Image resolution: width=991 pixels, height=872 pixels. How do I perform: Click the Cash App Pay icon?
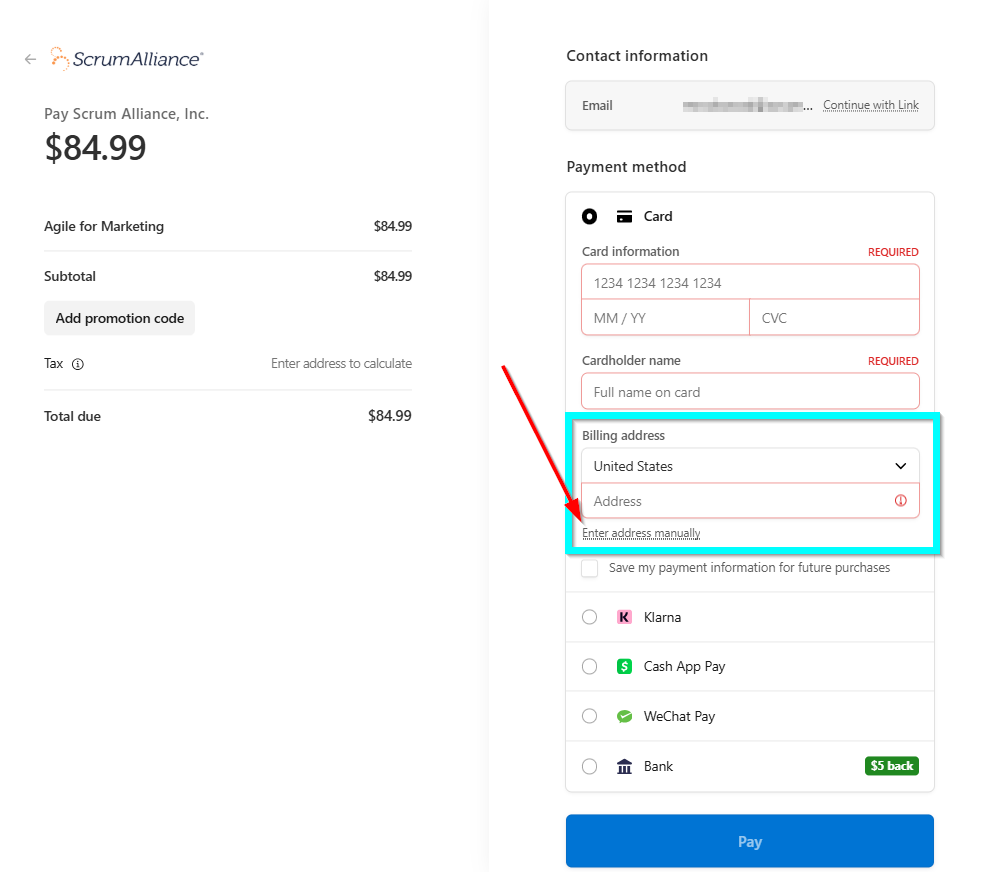coord(624,666)
